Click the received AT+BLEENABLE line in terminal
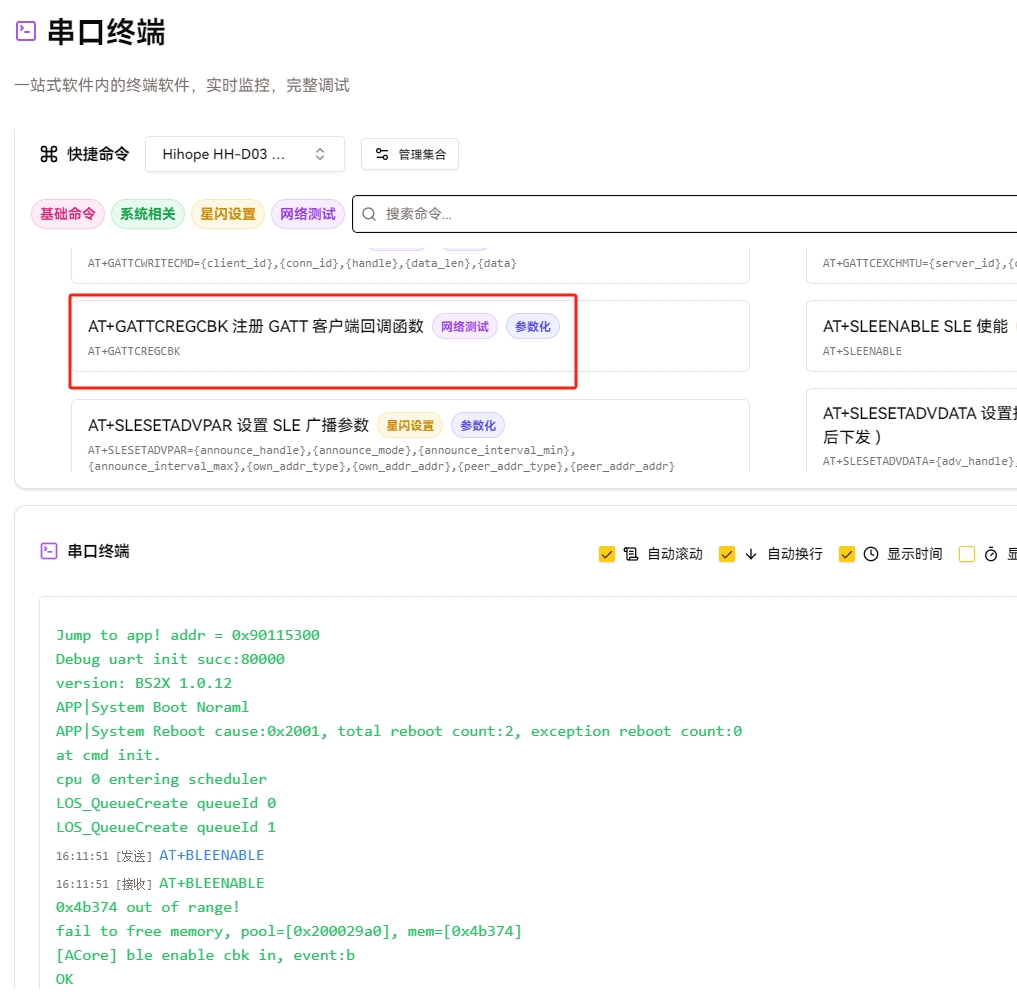 coord(211,883)
